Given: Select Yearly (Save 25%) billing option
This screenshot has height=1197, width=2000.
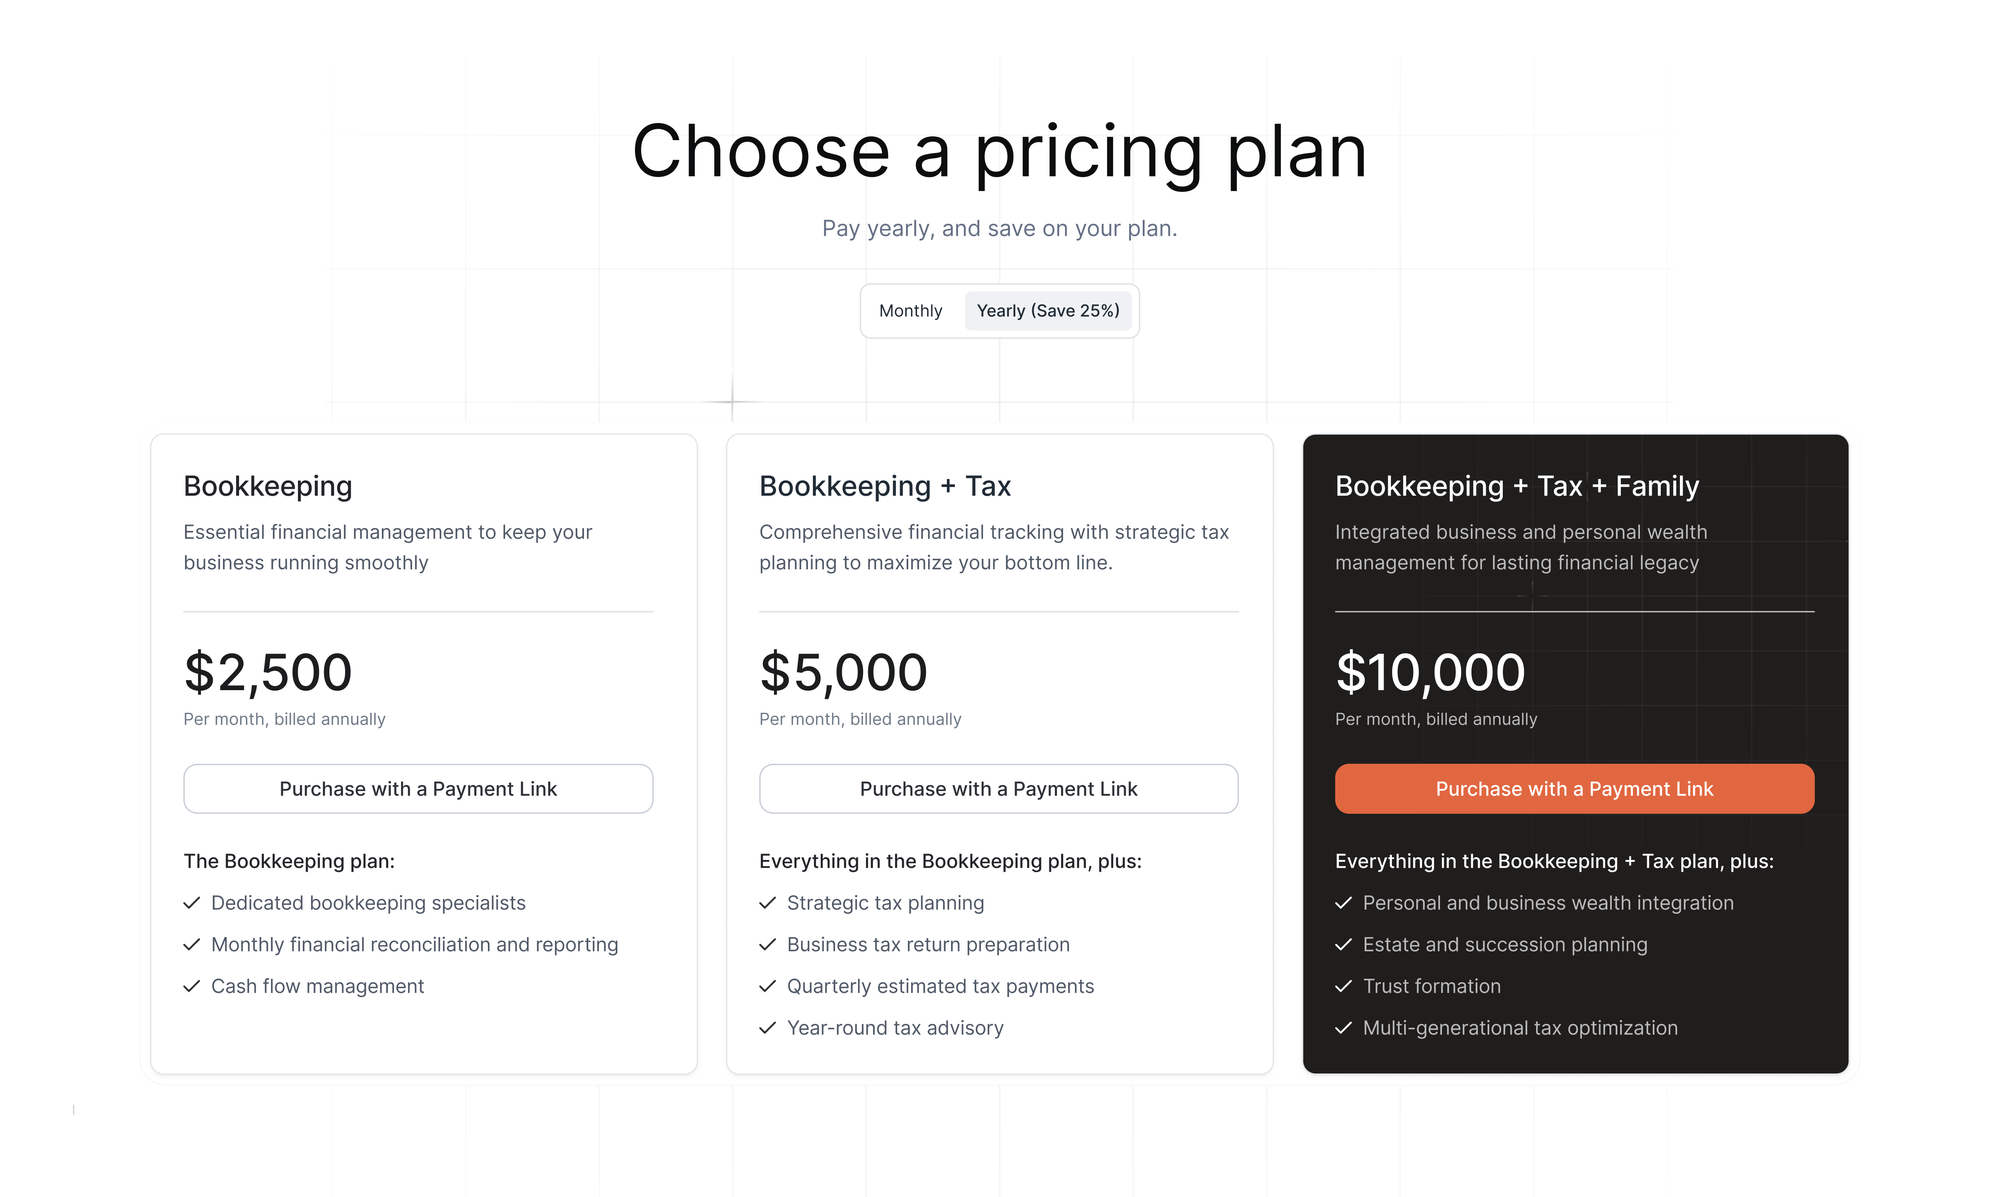Looking at the screenshot, I should tap(1047, 311).
